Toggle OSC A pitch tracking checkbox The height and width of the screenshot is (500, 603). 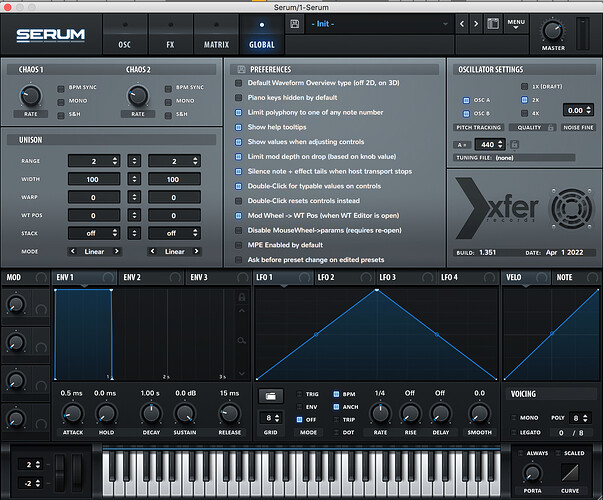[466, 100]
